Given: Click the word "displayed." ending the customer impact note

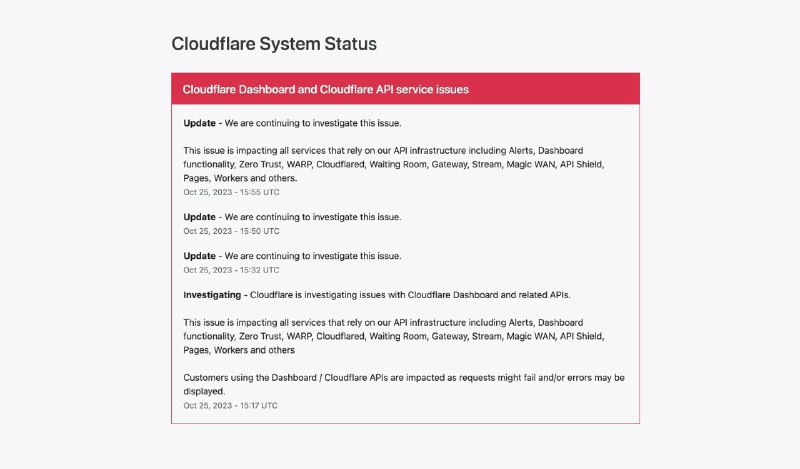Looking at the screenshot, I should click(204, 391).
